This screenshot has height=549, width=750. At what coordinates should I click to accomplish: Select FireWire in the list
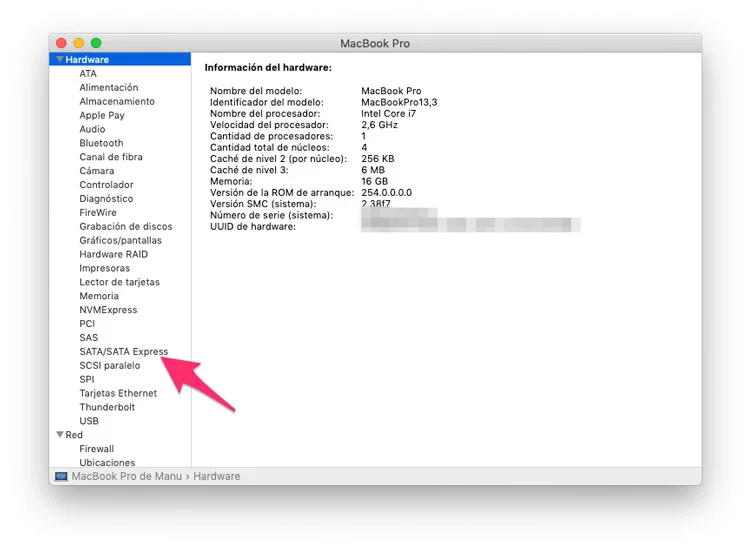[x=98, y=212]
